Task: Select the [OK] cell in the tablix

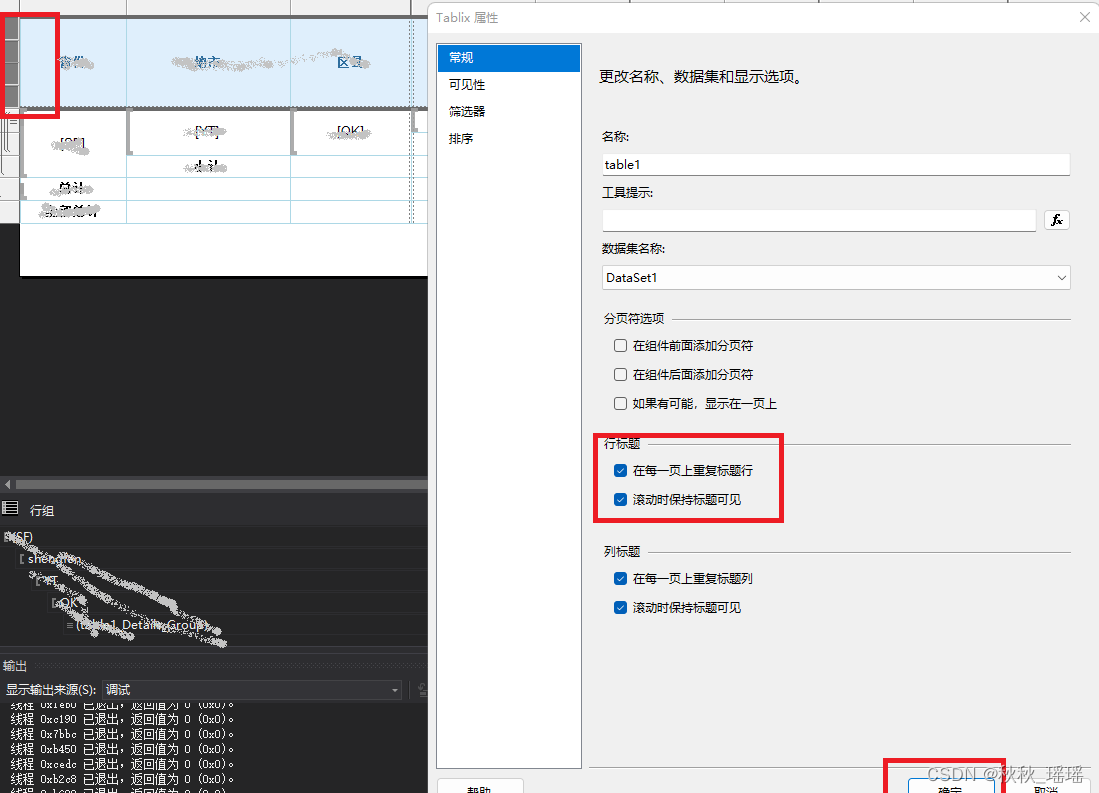Action: tap(350, 131)
